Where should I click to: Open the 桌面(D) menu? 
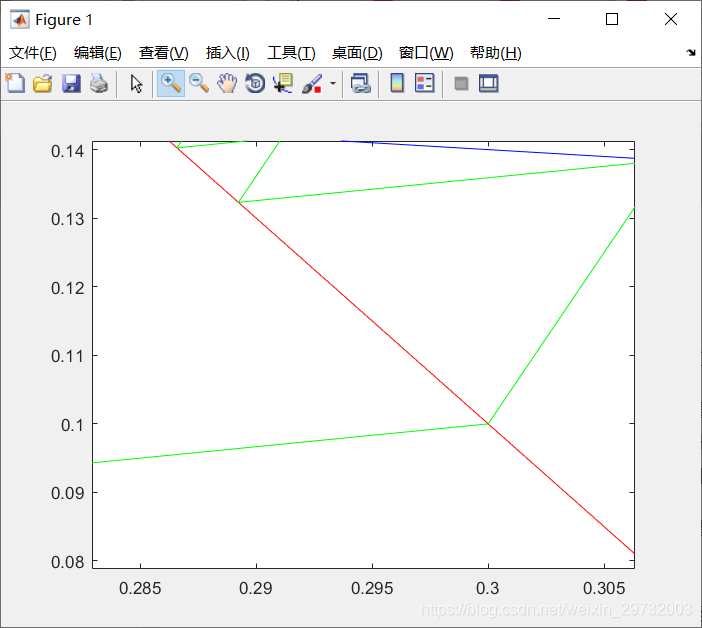point(357,53)
